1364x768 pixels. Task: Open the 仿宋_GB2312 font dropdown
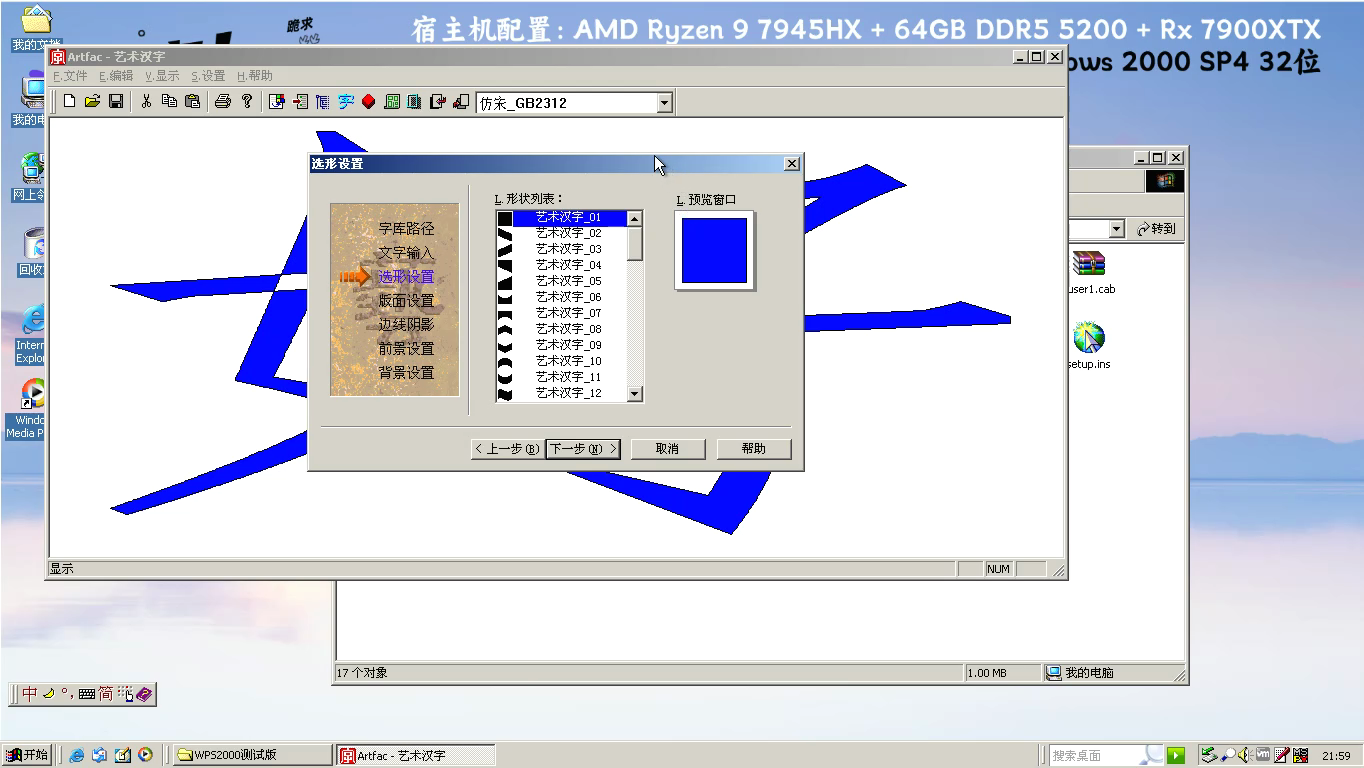[664, 102]
